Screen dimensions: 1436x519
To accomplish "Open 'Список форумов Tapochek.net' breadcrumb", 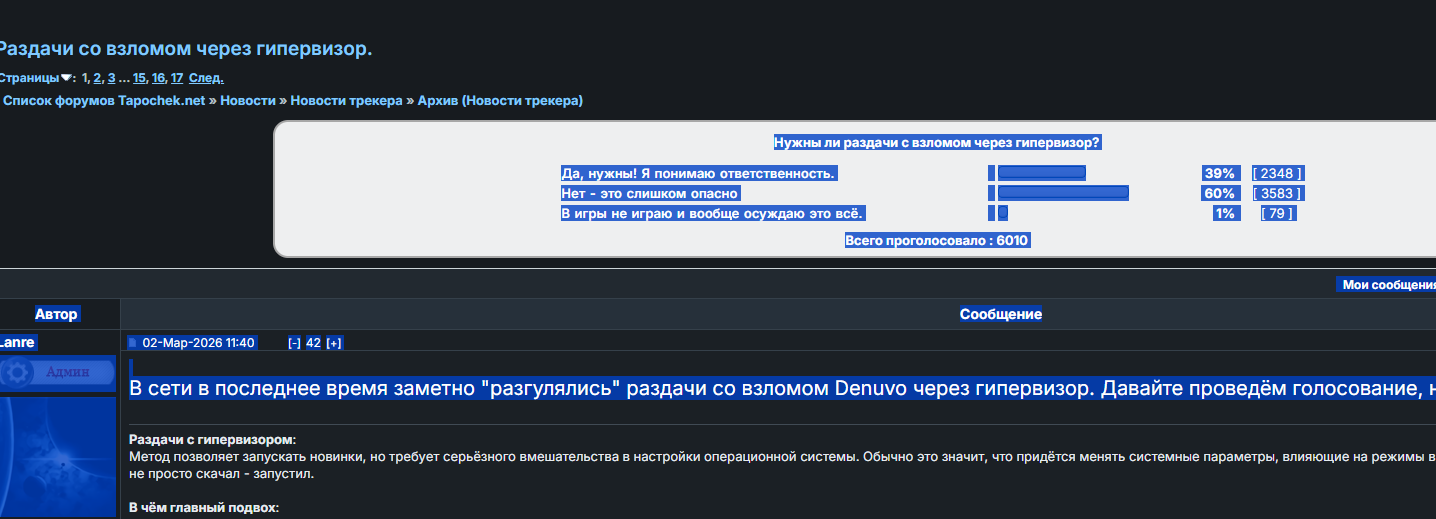I will coord(104,101).
